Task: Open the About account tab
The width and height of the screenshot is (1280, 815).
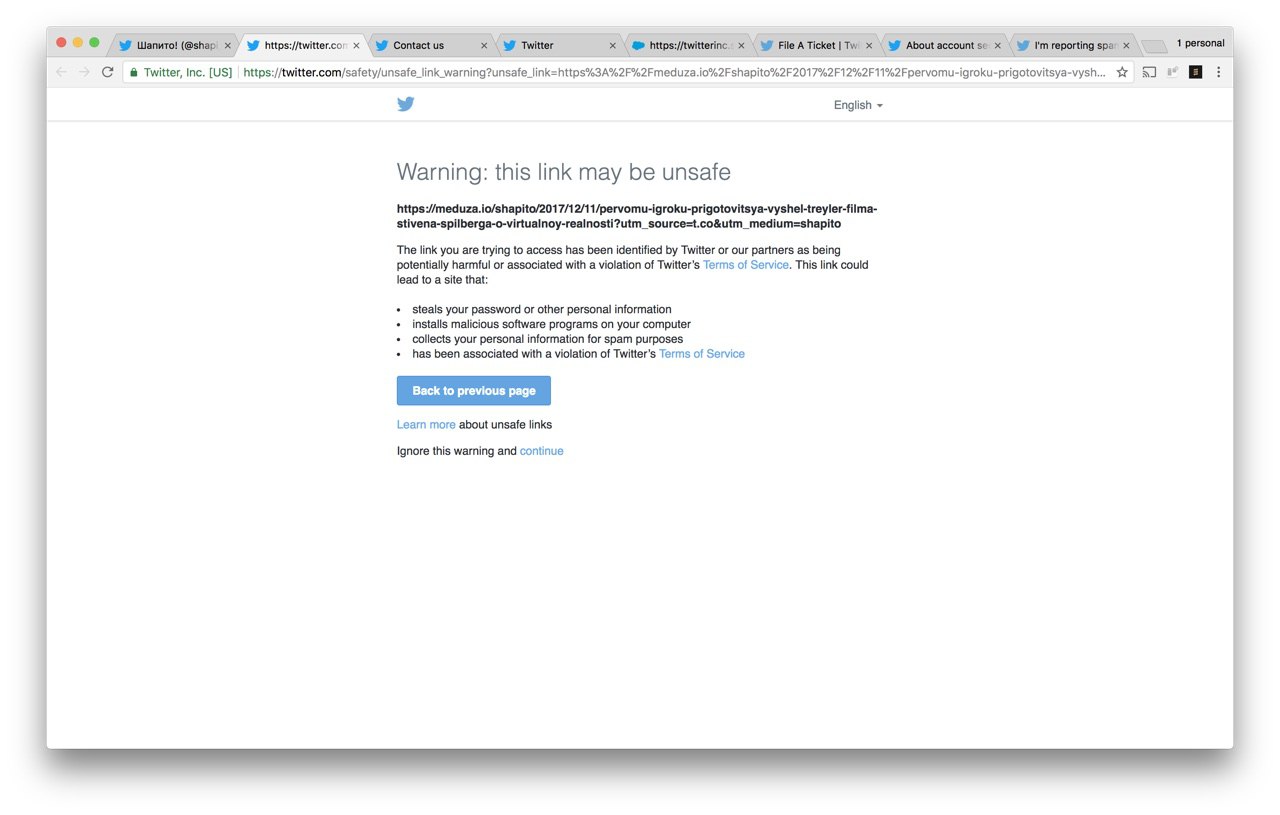Action: click(944, 45)
